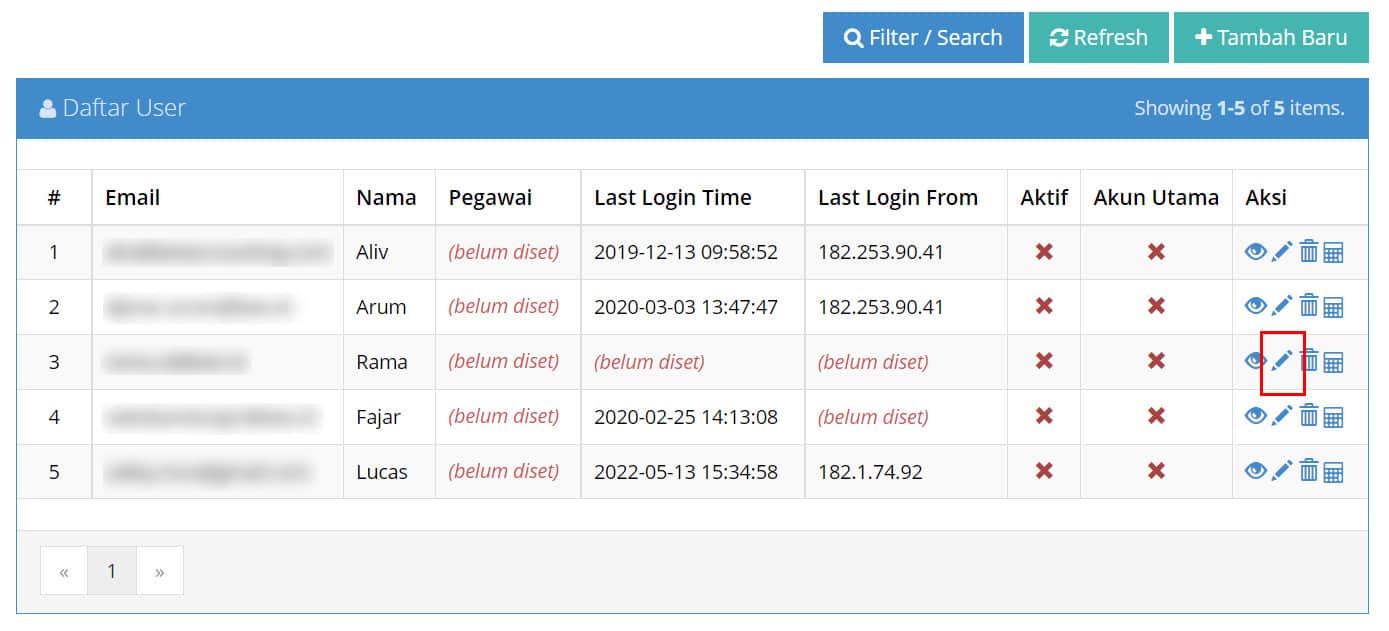Click the Email column header

click(133, 198)
